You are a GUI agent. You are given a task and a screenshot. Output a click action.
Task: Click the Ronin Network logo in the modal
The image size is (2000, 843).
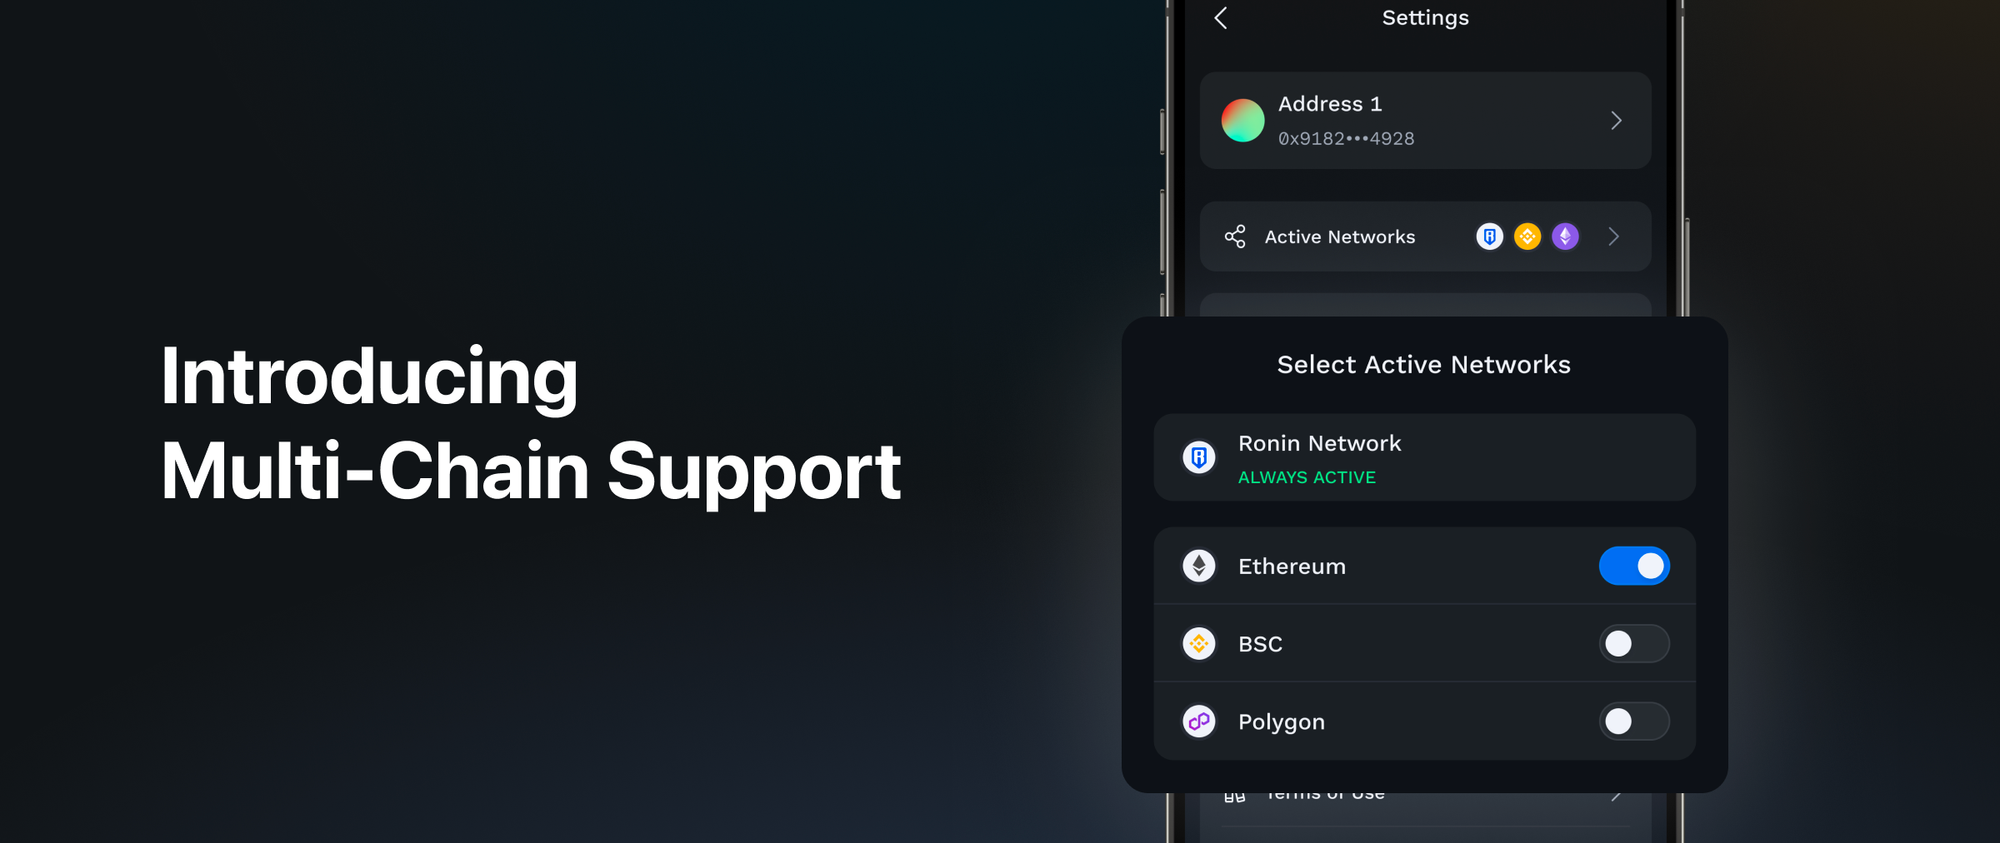coord(1199,458)
